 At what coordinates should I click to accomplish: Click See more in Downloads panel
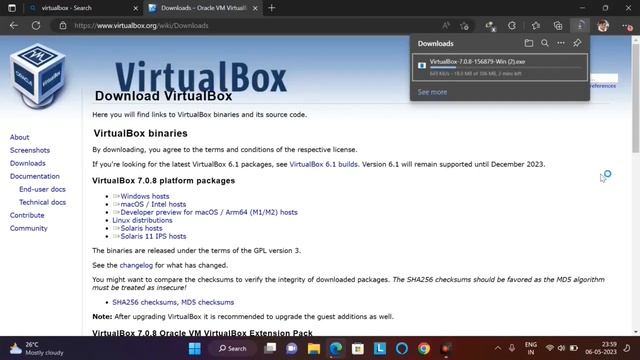432,92
